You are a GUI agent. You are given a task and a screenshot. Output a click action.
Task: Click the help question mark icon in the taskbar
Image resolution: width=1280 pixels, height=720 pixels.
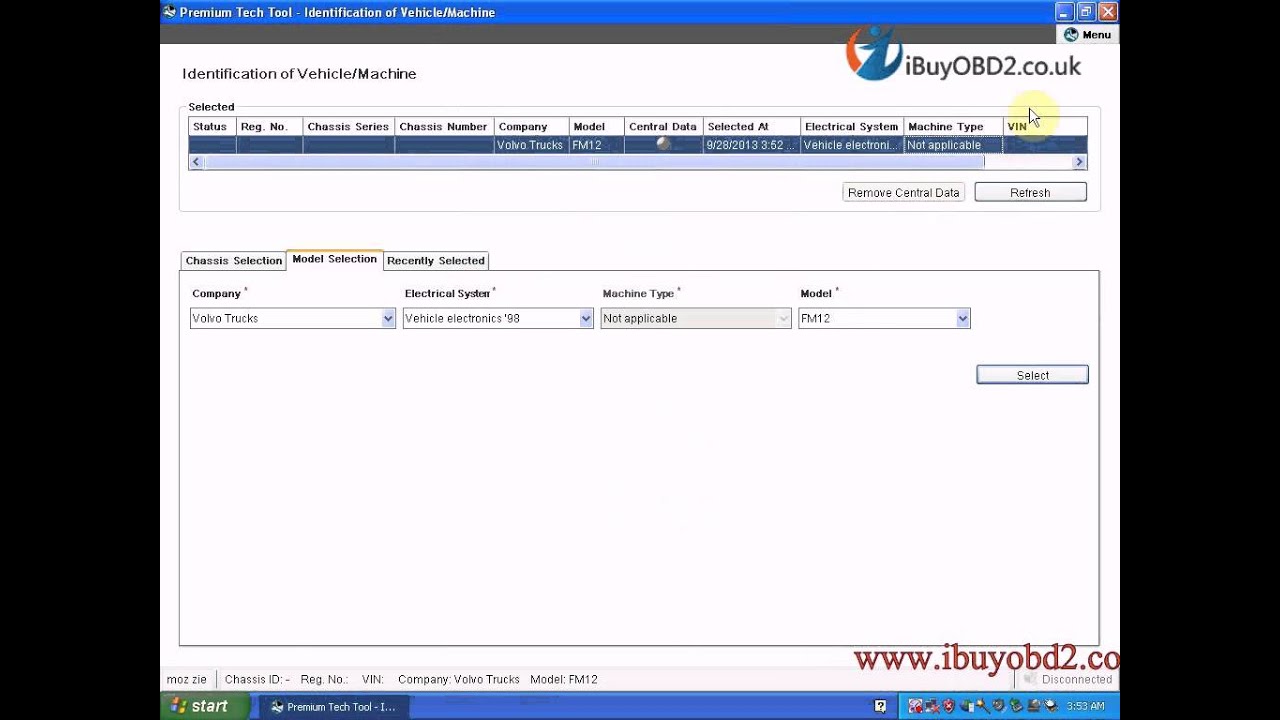pos(880,706)
